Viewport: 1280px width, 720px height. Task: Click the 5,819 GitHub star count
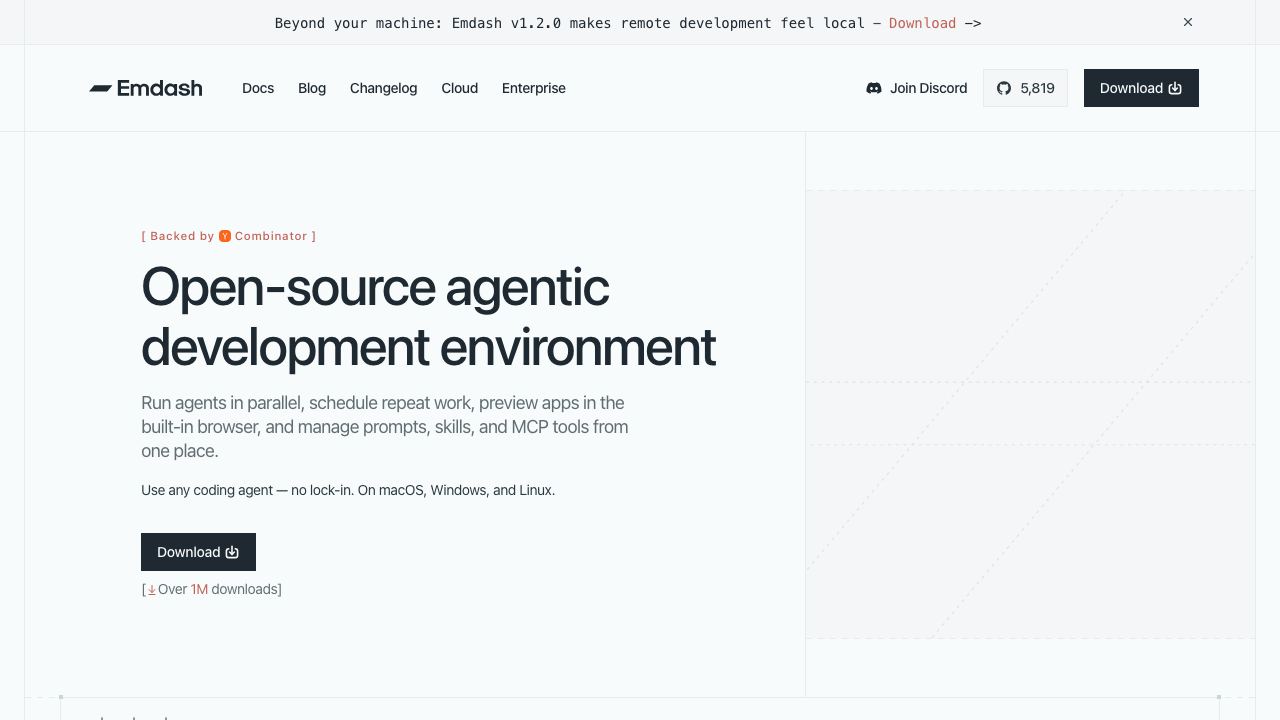(1037, 88)
